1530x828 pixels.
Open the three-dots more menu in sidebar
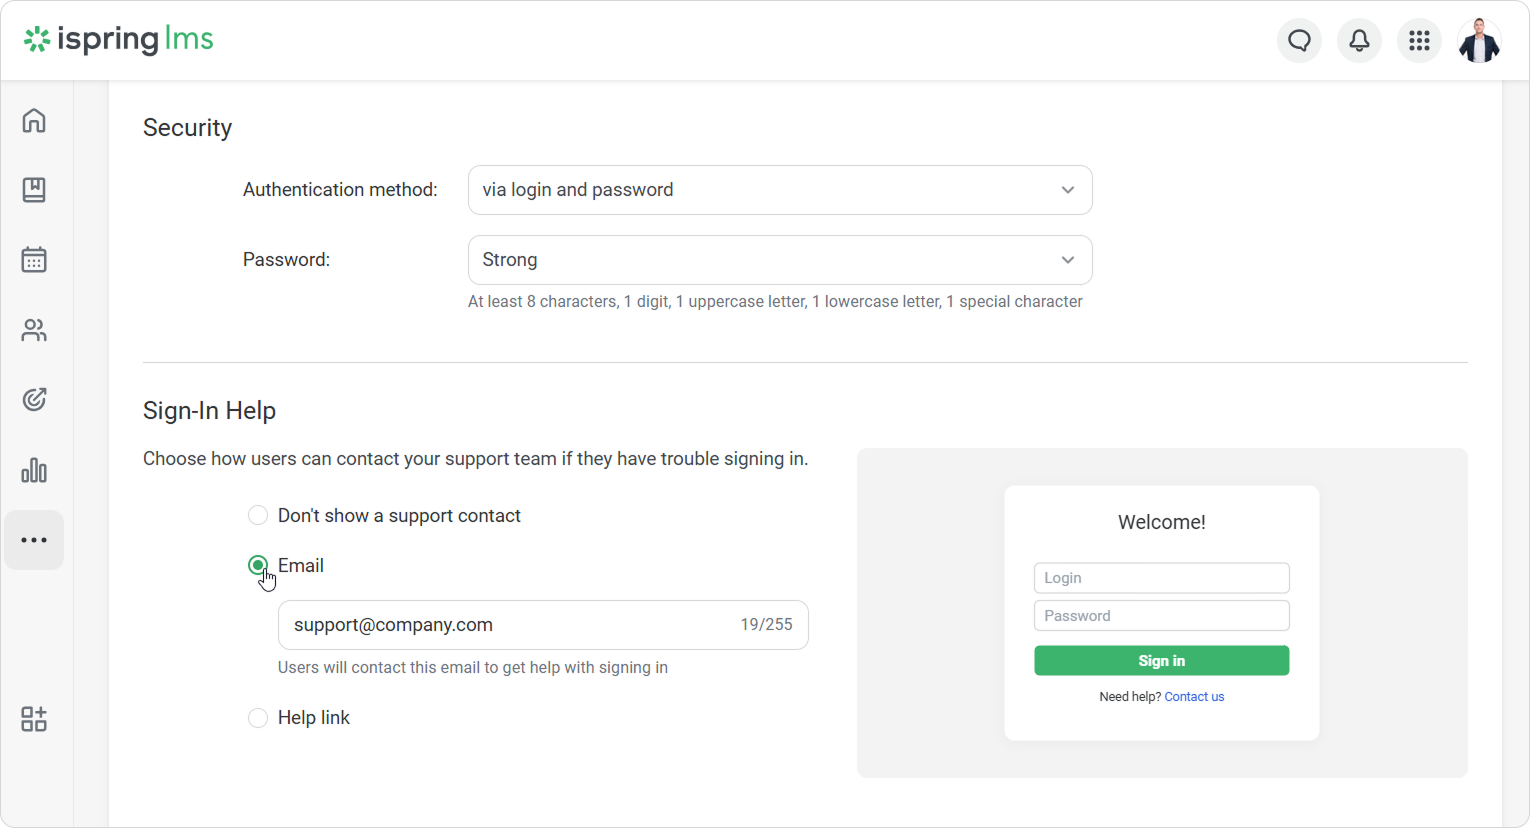point(34,540)
